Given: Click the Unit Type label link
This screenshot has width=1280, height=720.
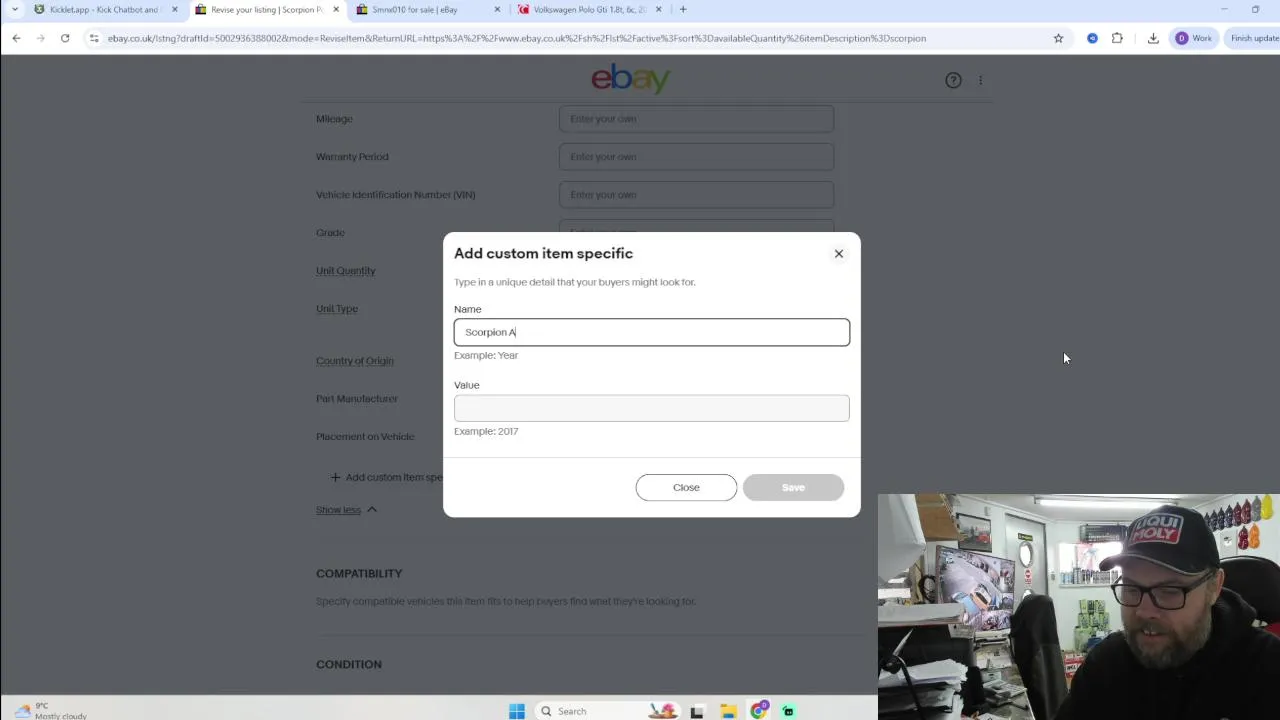Looking at the screenshot, I should tap(336, 309).
